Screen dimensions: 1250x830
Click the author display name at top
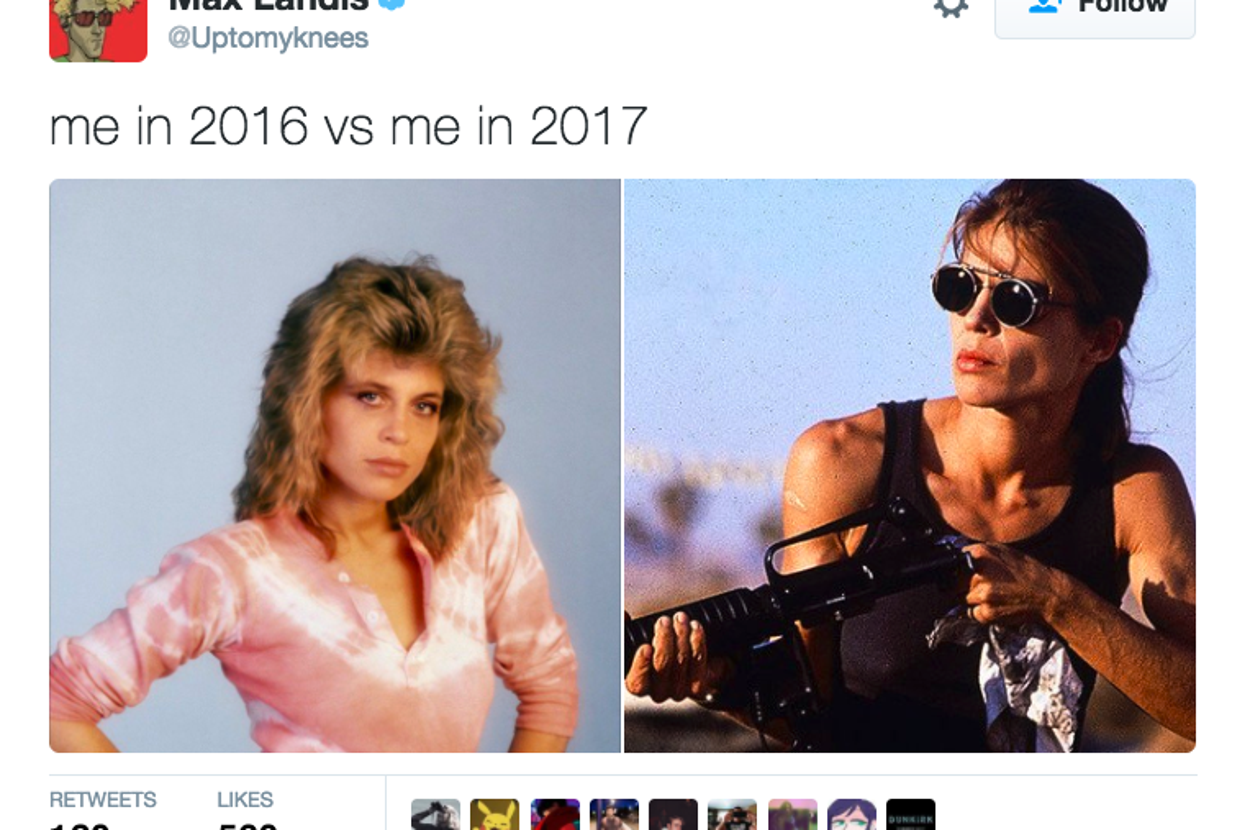268,6
